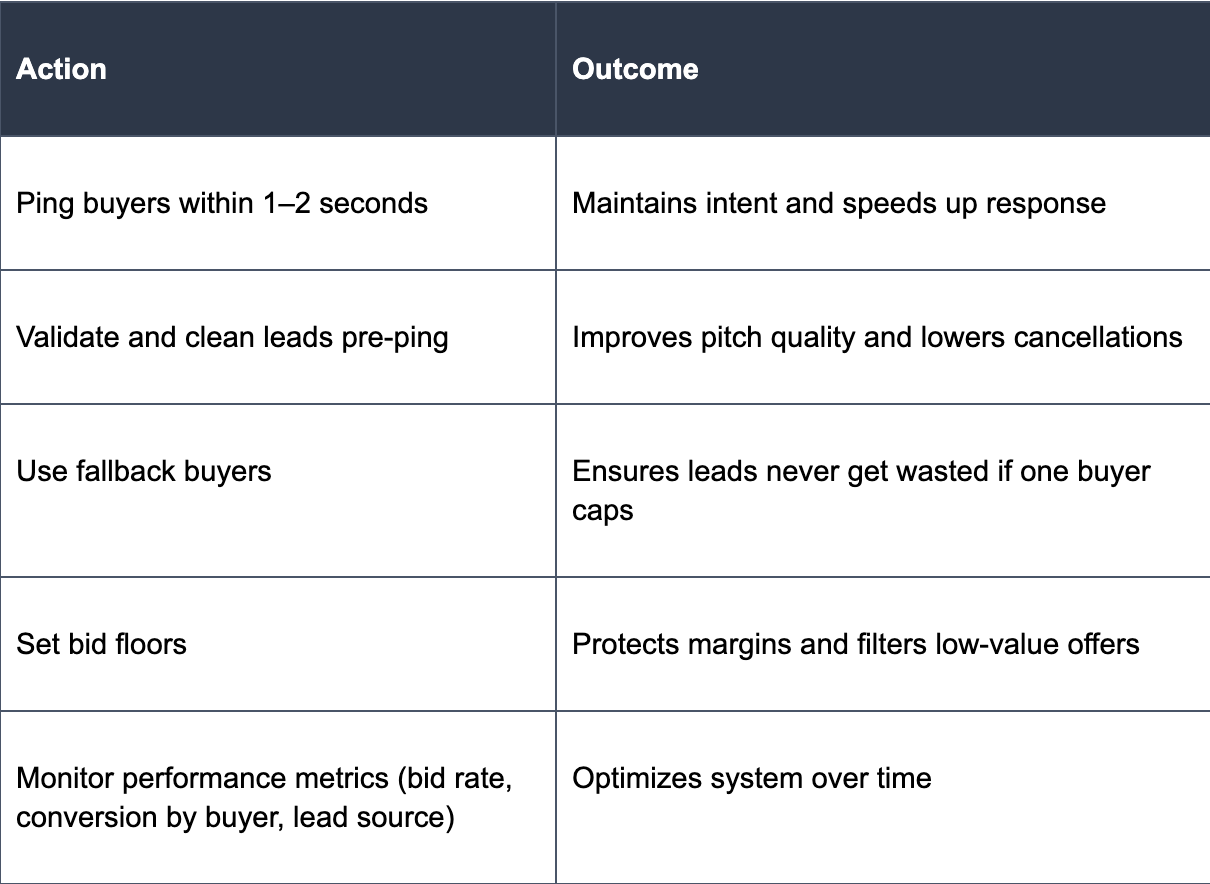
Task: Select the 'Set bid floors' cell
Action: (x=278, y=644)
